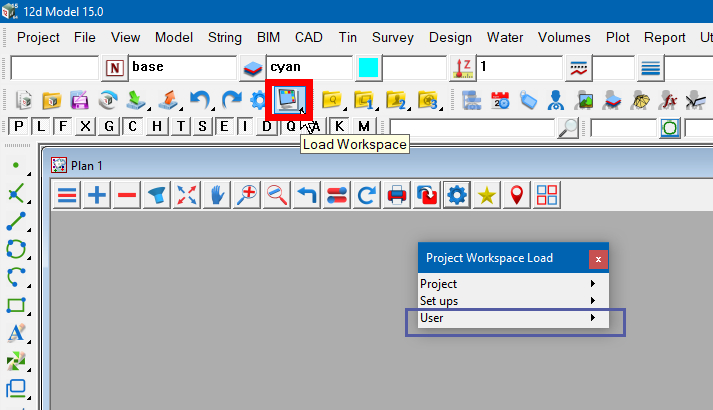Image resolution: width=713 pixels, height=410 pixels.
Task: Click the cyan colour name field
Action: [309, 67]
